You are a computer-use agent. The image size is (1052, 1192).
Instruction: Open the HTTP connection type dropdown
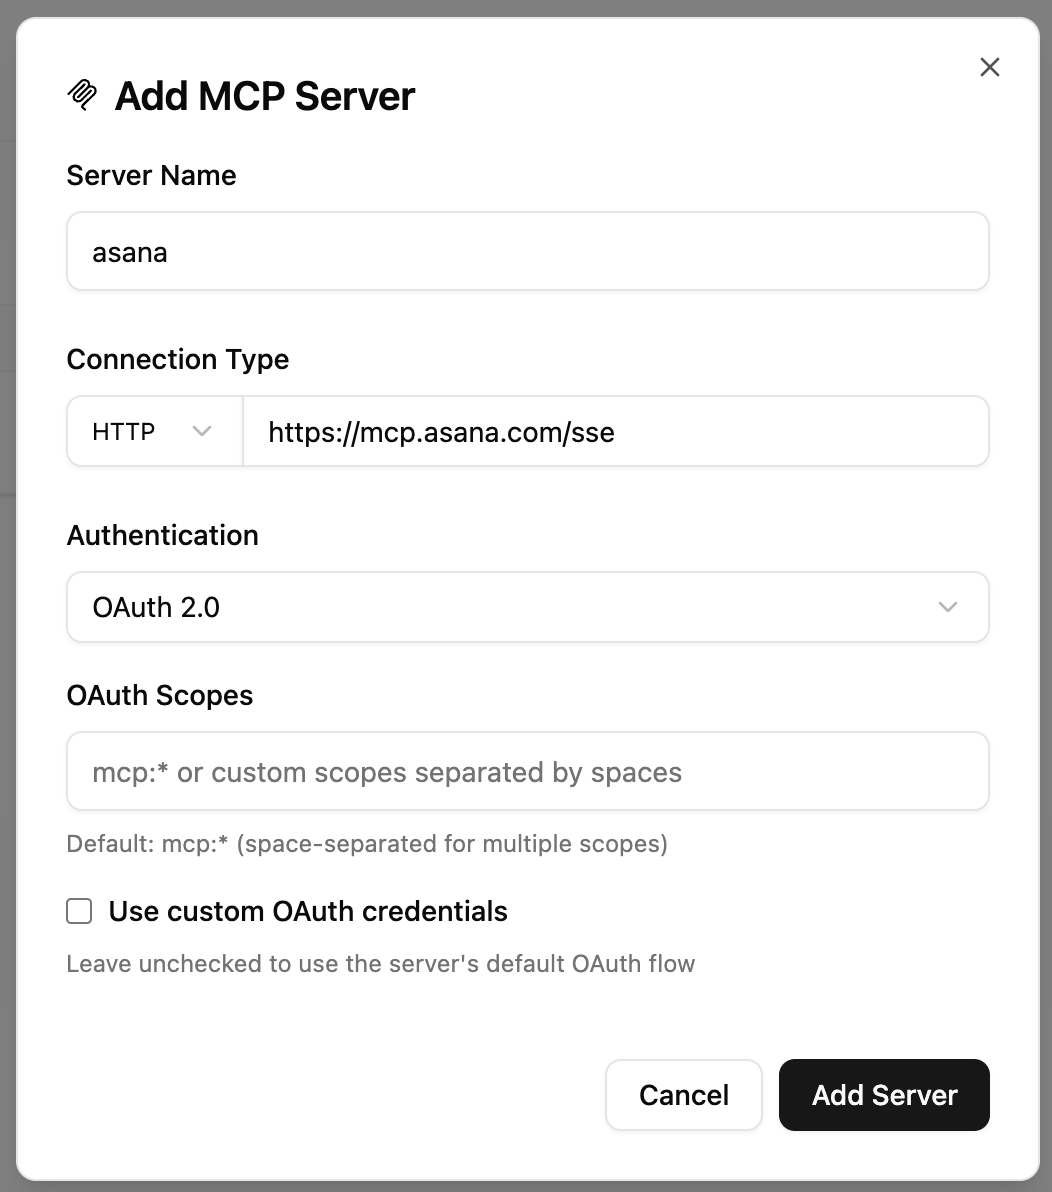155,431
